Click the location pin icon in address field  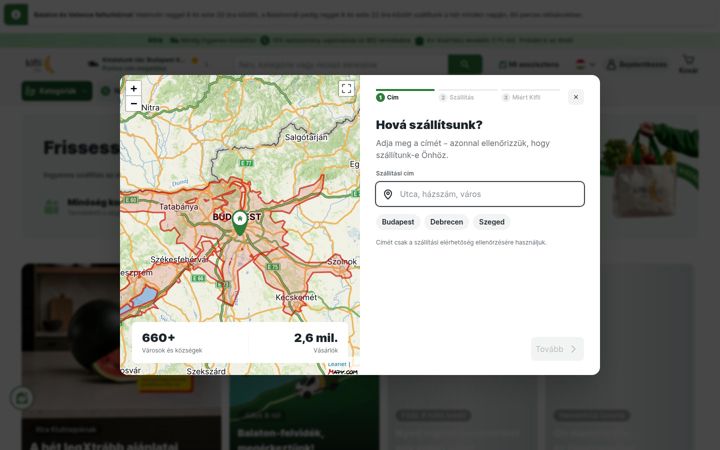click(x=388, y=194)
